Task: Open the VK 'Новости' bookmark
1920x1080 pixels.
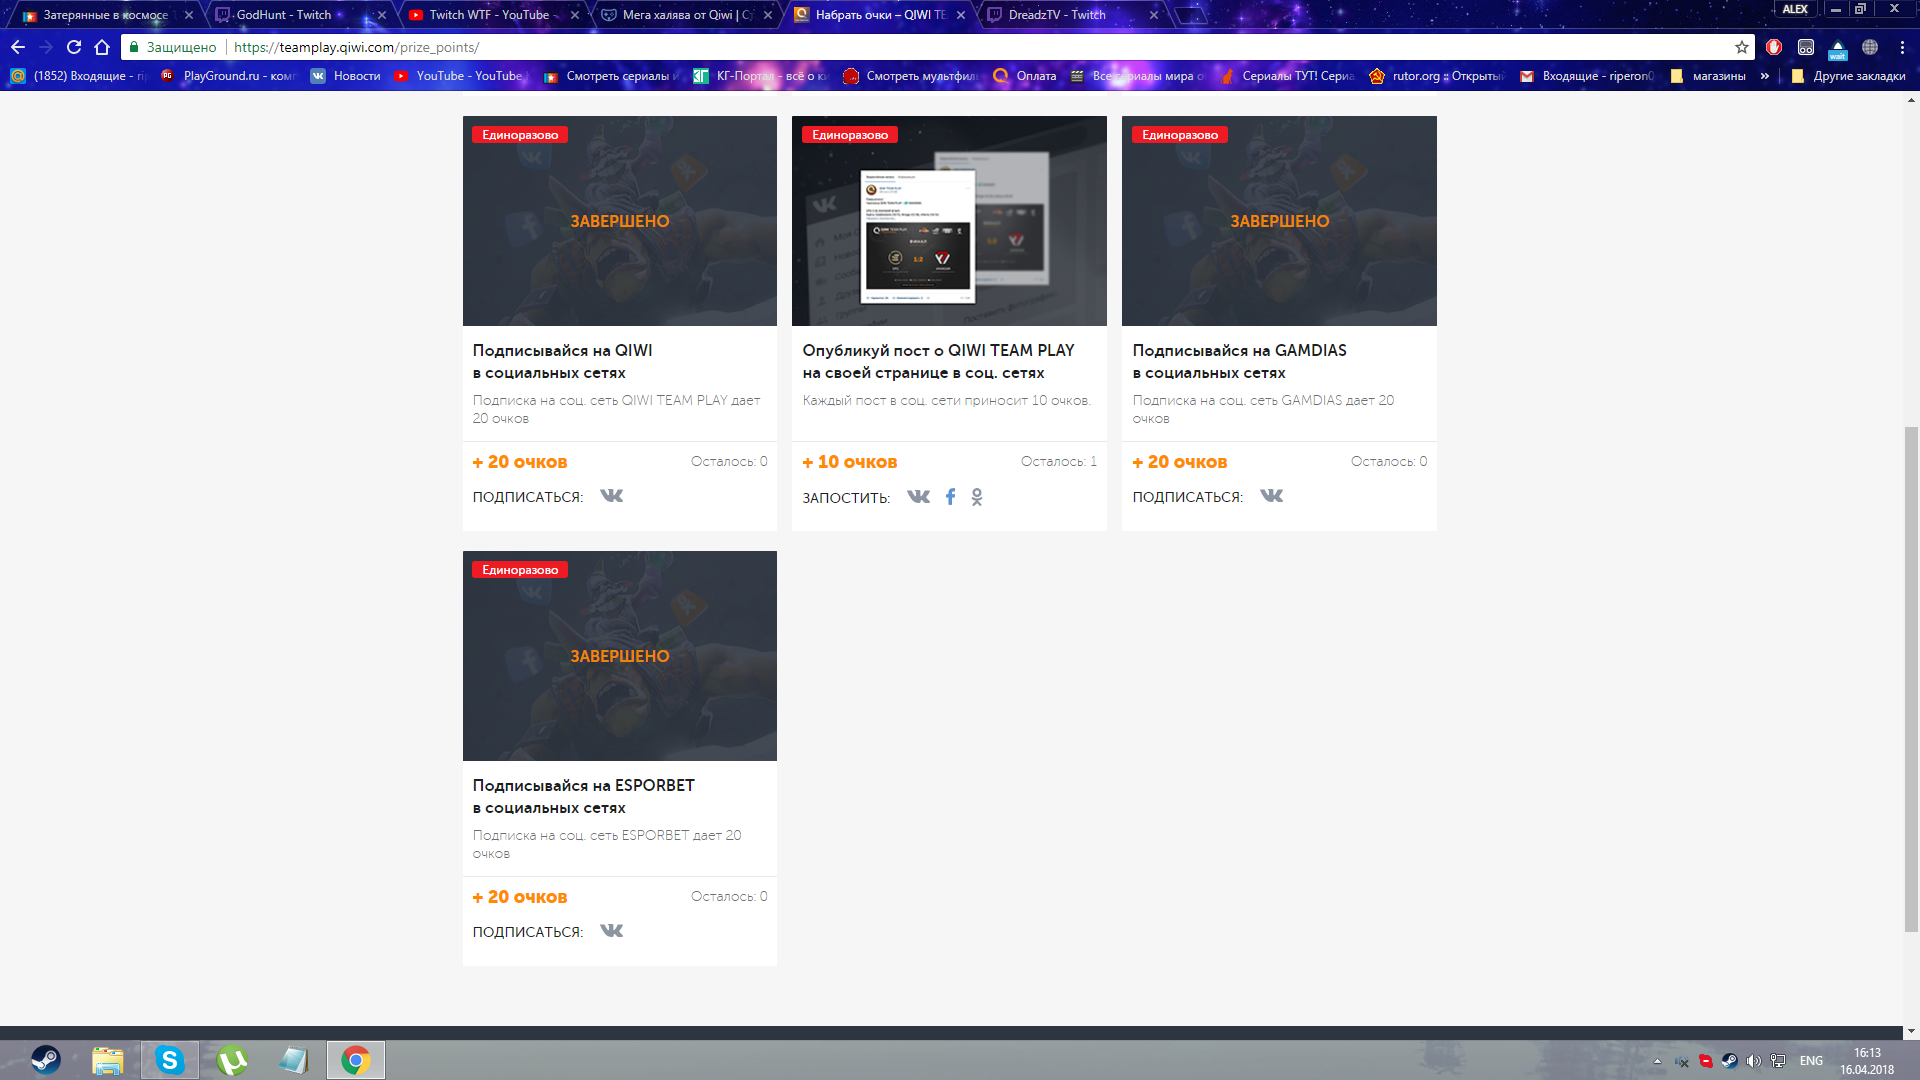Action: 346,76
